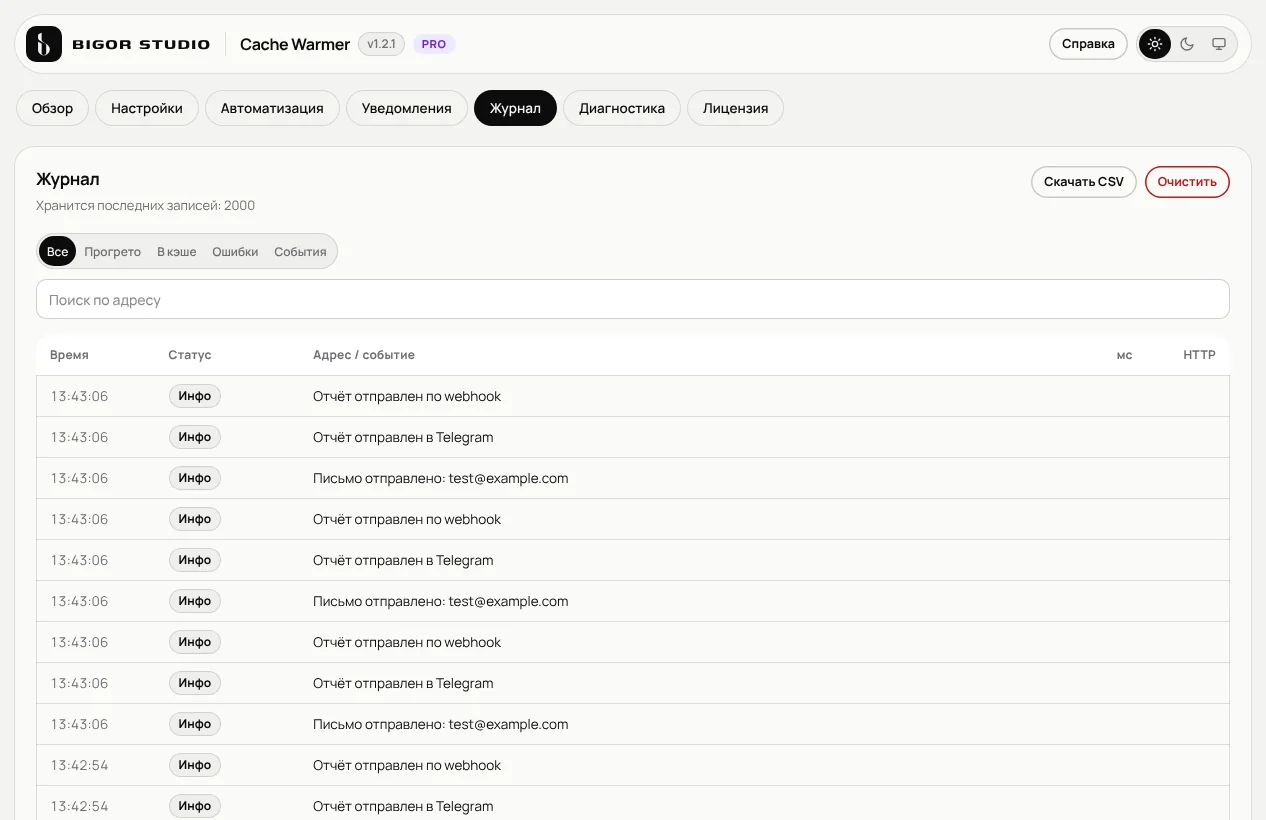
Task: Show only События entries
Action: pyautogui.click(x=300, y=252)
